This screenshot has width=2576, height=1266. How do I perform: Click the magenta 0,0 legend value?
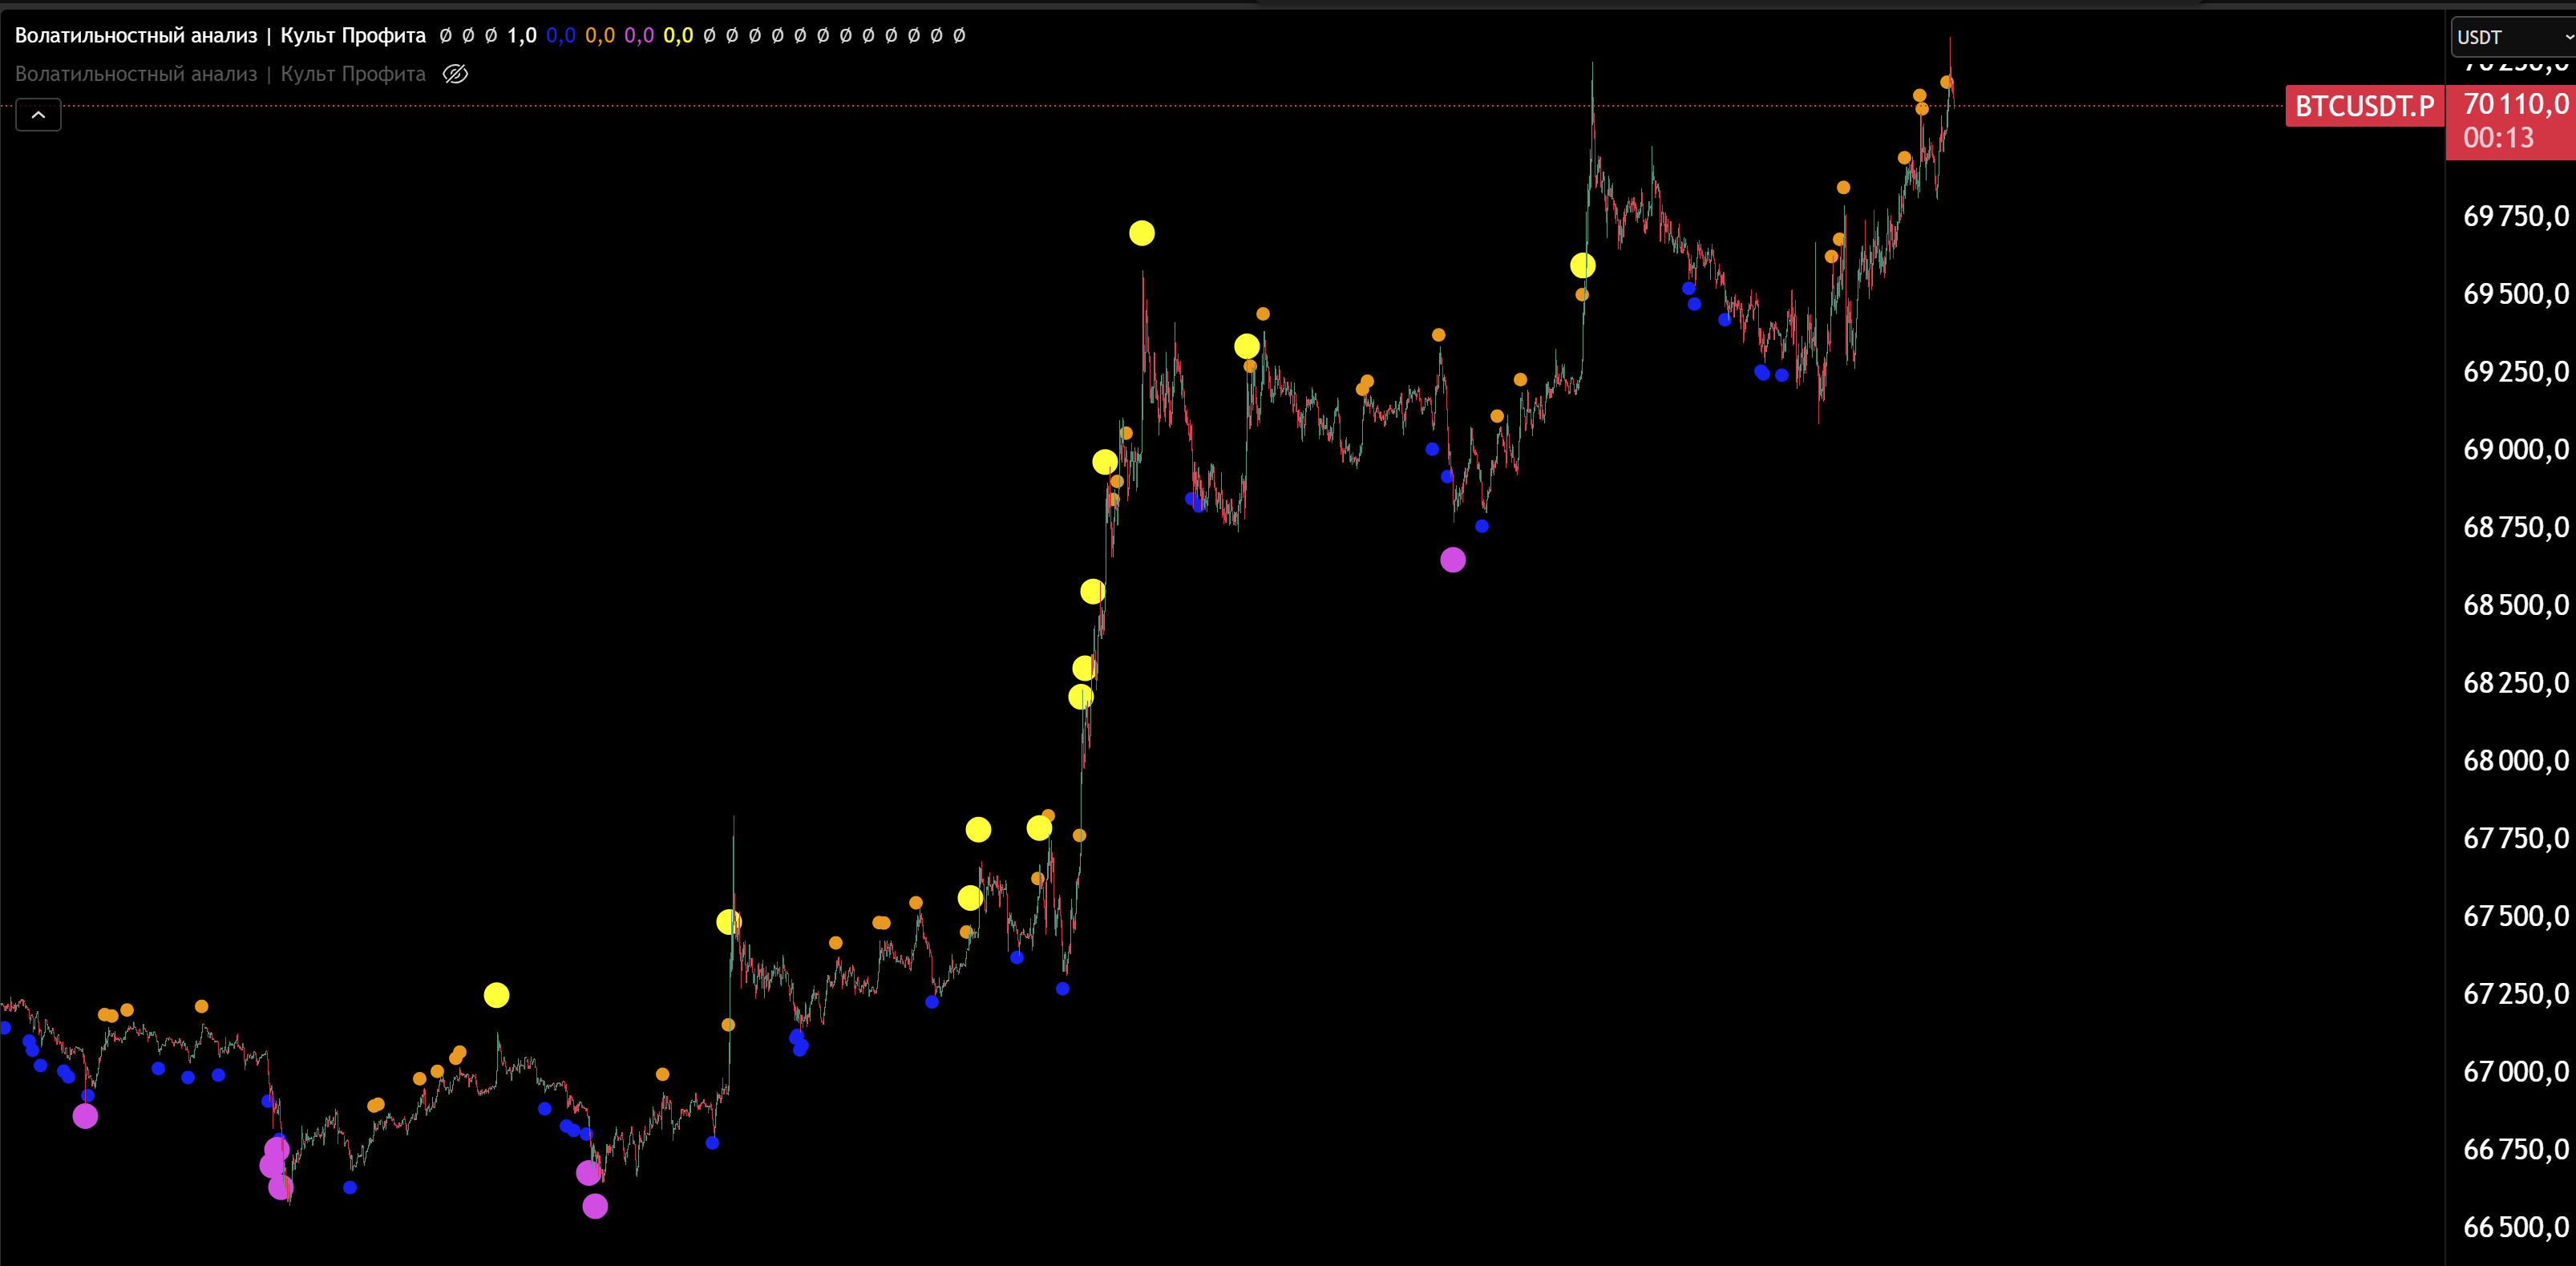pyautogui.click(x=639, y=35)
